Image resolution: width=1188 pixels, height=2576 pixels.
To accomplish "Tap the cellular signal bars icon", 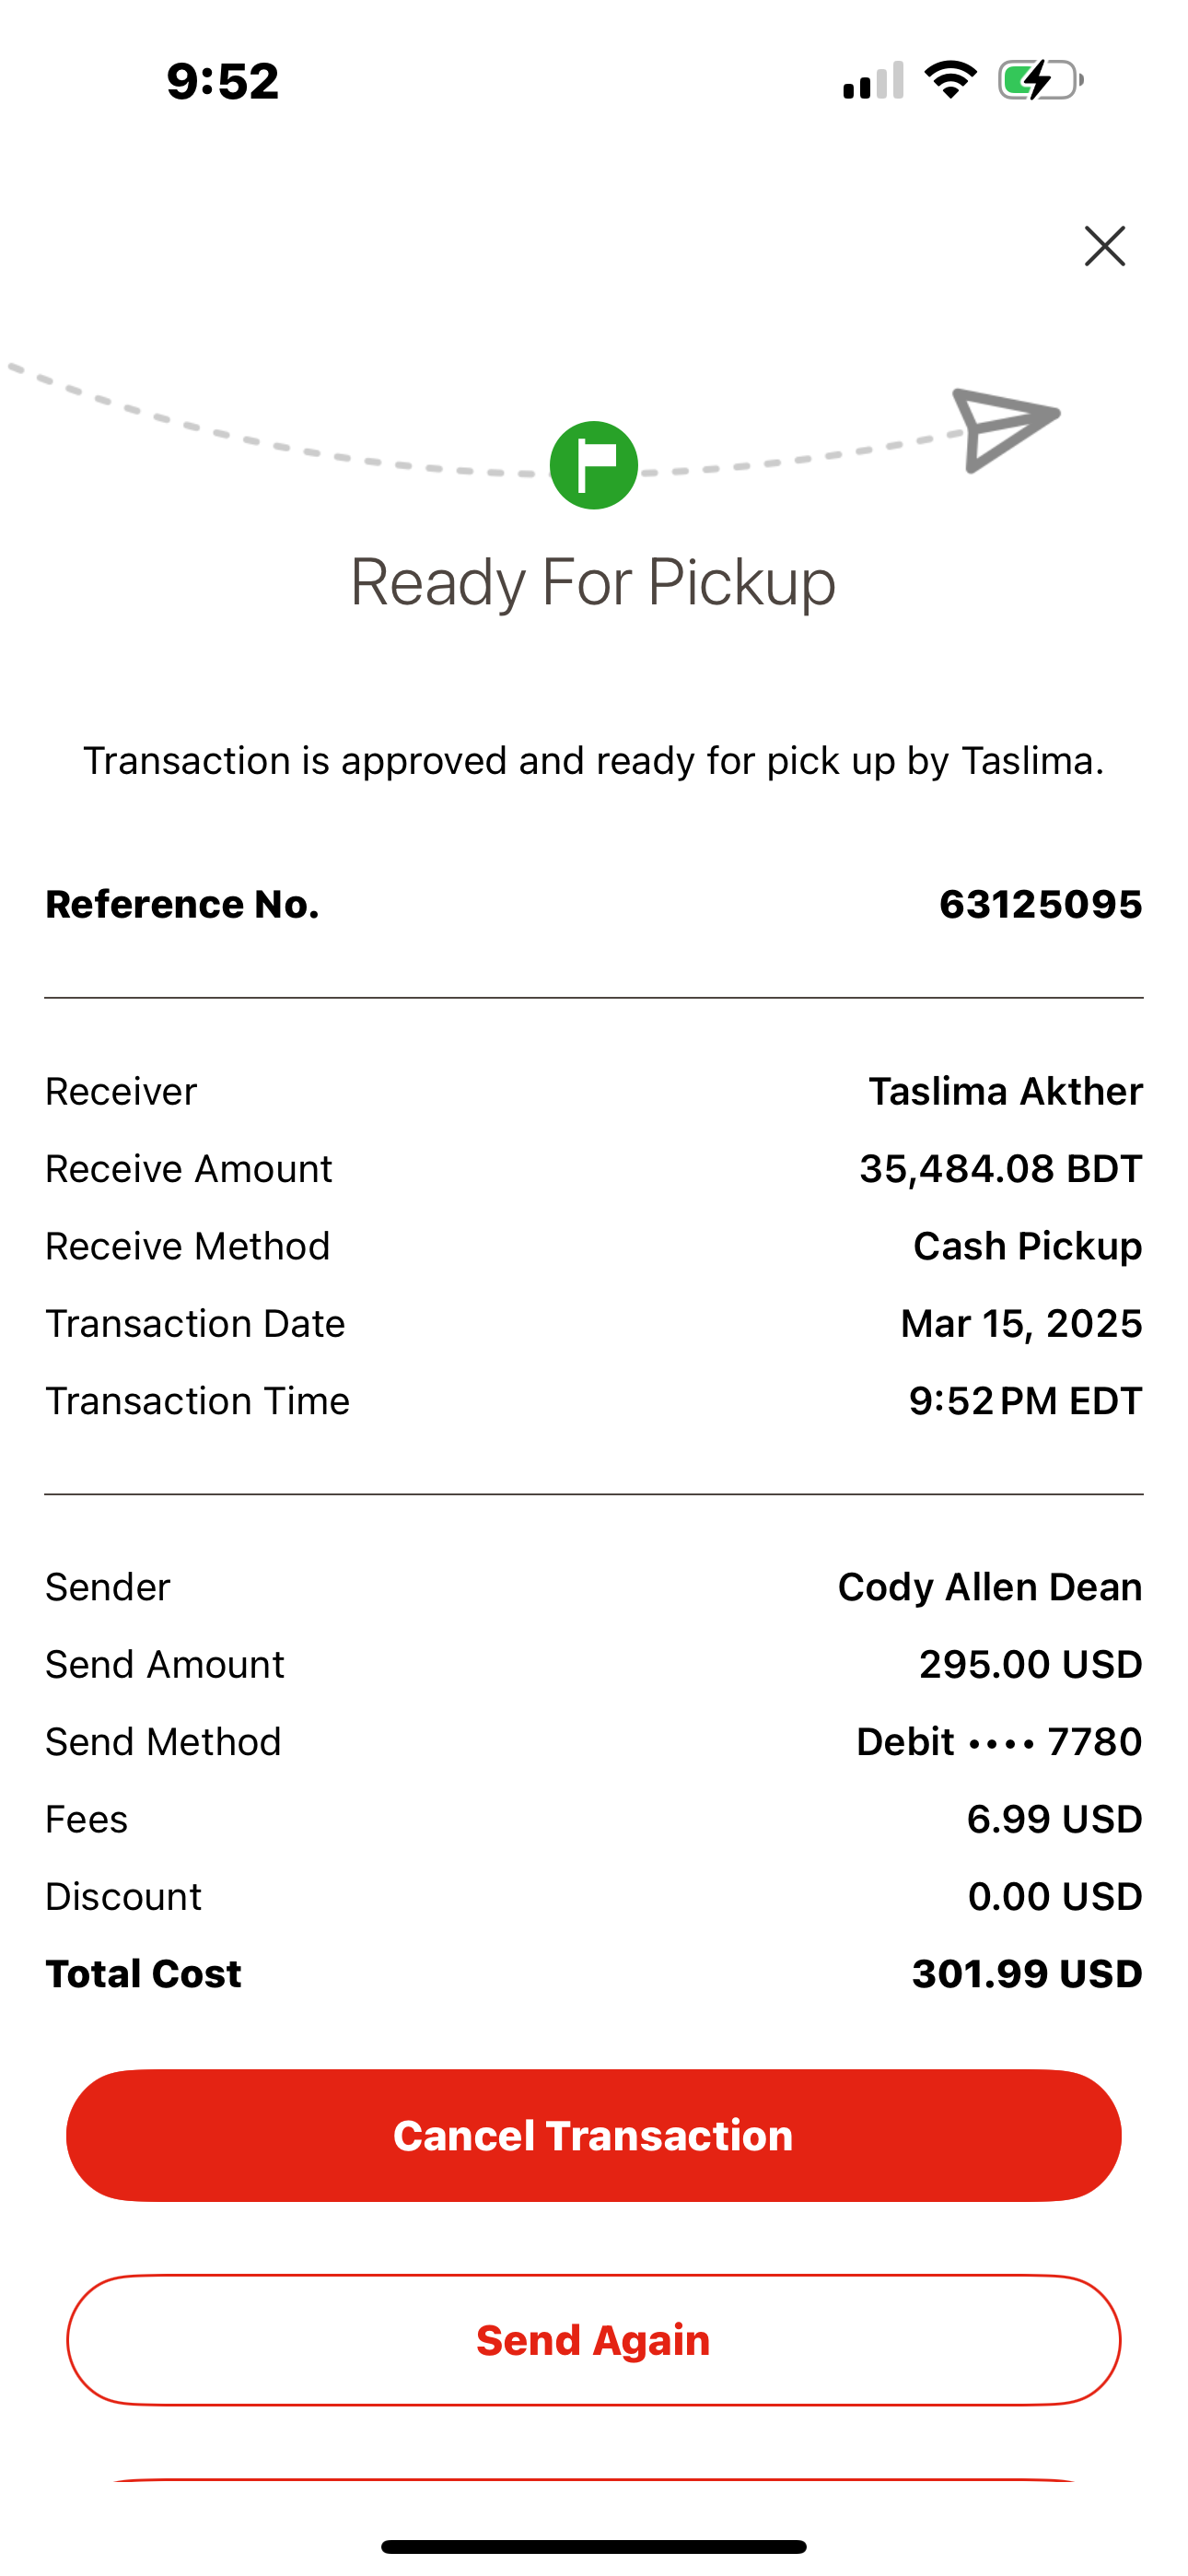I will [873, 81].
